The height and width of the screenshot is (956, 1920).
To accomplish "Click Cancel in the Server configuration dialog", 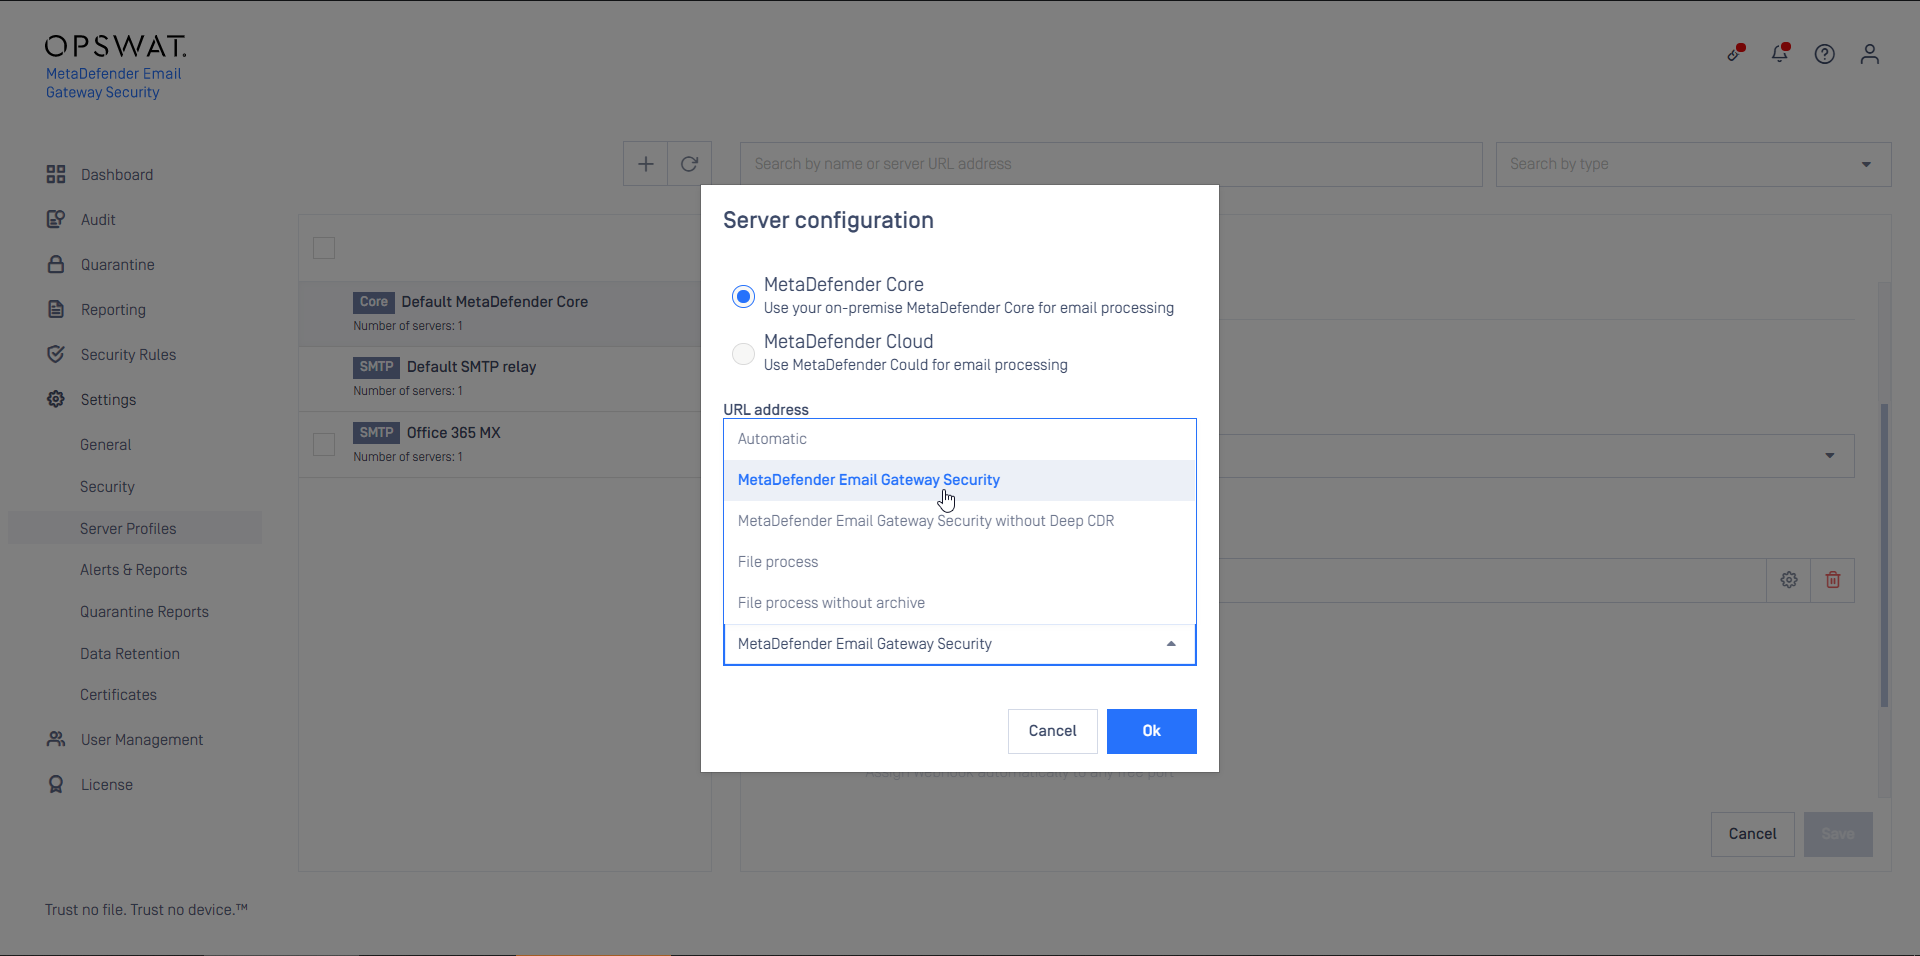I will (1052, 731).
